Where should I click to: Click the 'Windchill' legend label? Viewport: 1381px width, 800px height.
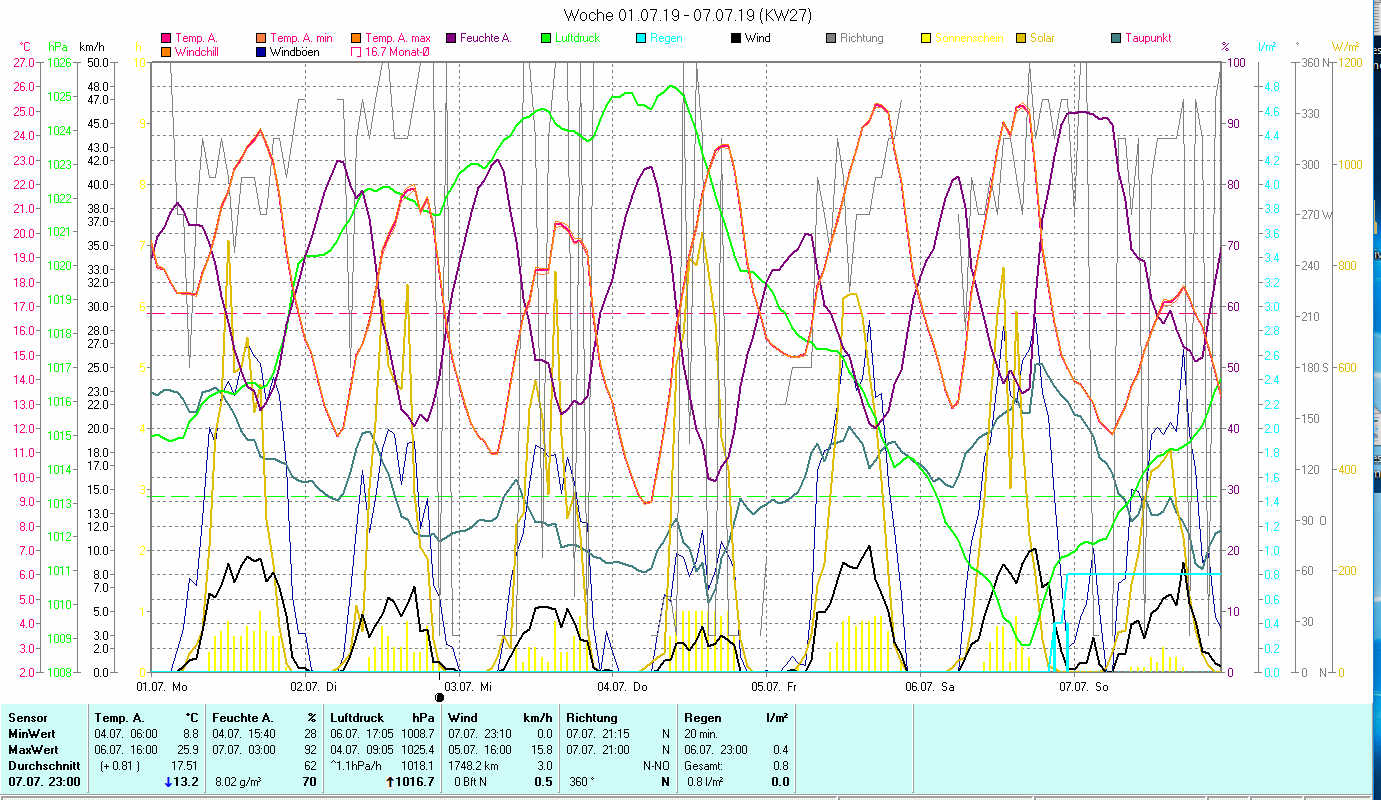198,52
